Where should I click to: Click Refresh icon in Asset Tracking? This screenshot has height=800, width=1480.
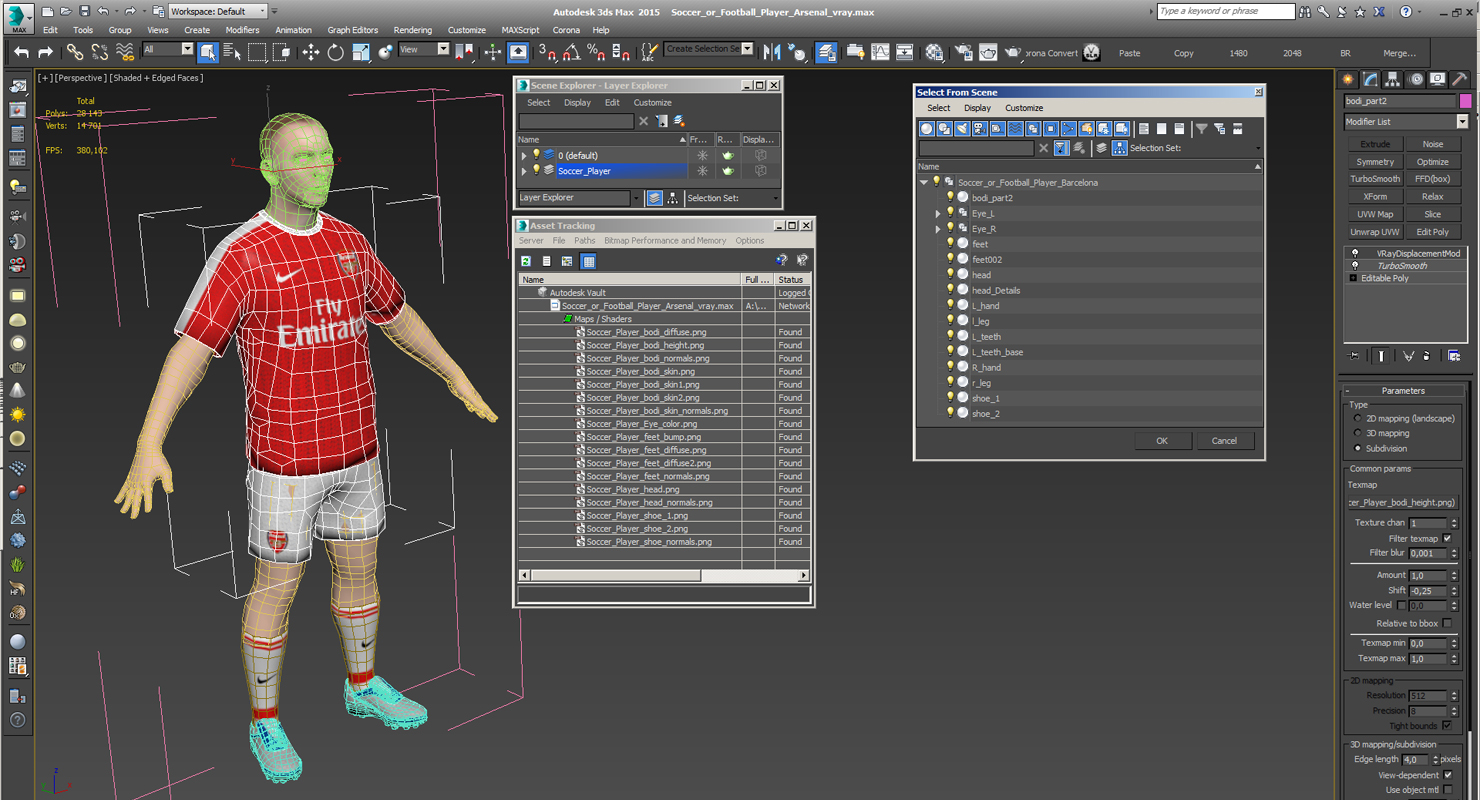526,261
